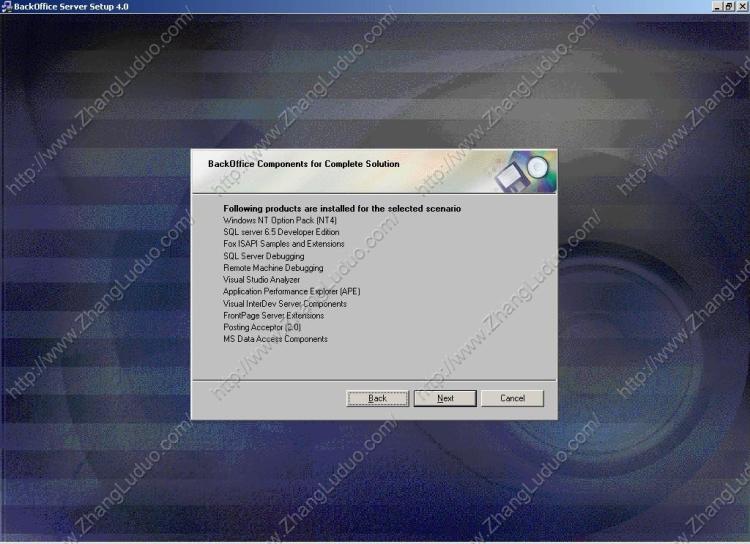The width and height of the screenshot is (750, 544).
Task: Click the floppy disk and CD setup graphic
Action: click(525, 172)
